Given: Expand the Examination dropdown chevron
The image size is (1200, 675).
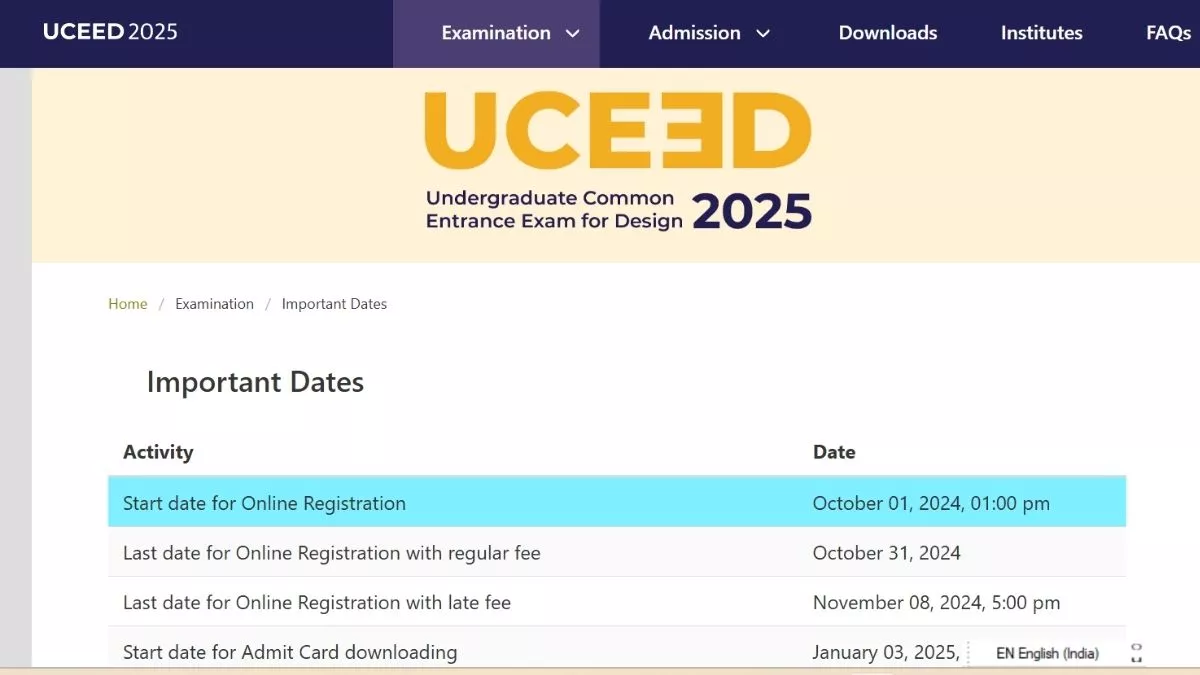Looking at the screenshot, I should pos(573,34).
